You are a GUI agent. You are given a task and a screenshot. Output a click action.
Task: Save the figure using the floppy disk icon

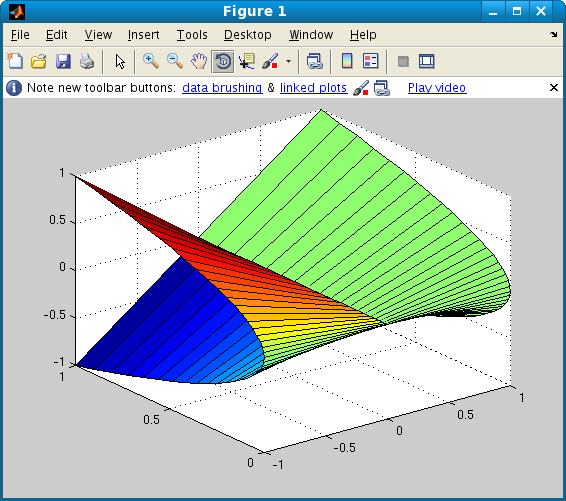coord(63,61)
